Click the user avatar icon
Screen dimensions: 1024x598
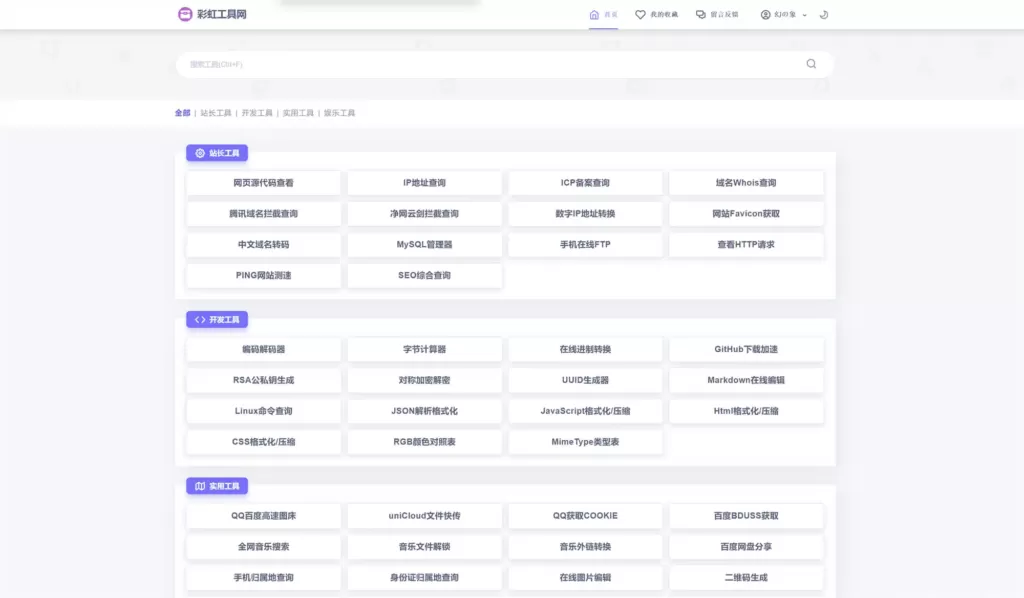click(766, 15)
